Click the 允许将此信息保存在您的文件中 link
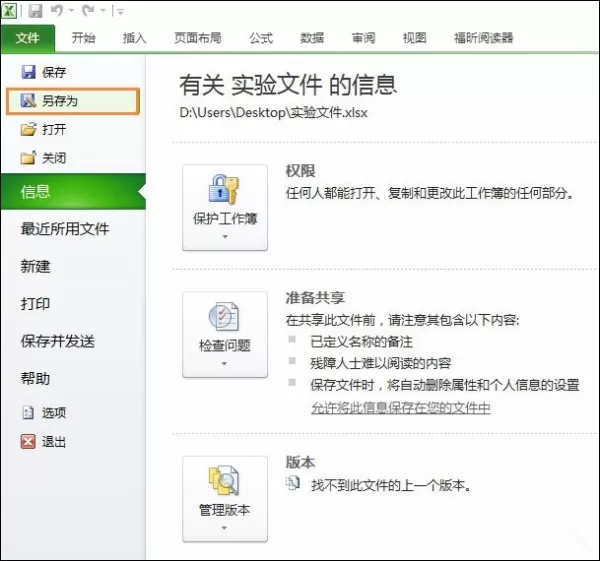The width and height of the screenshot is (600, 561). click(401, 408)
